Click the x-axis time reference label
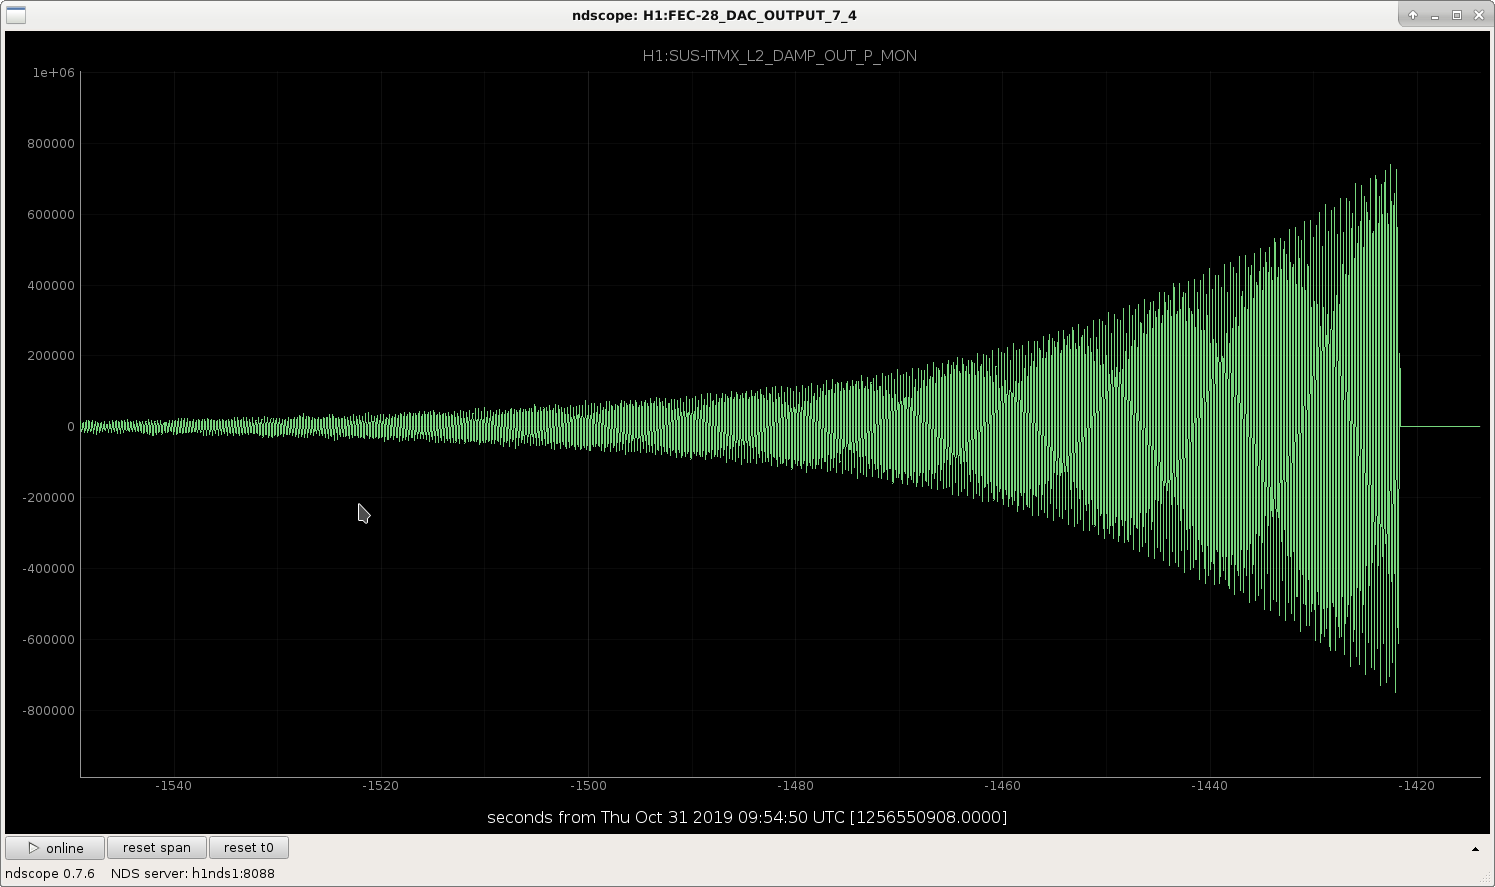The height and width of the screenshot is (887, 1495). (x=747, y=817)
